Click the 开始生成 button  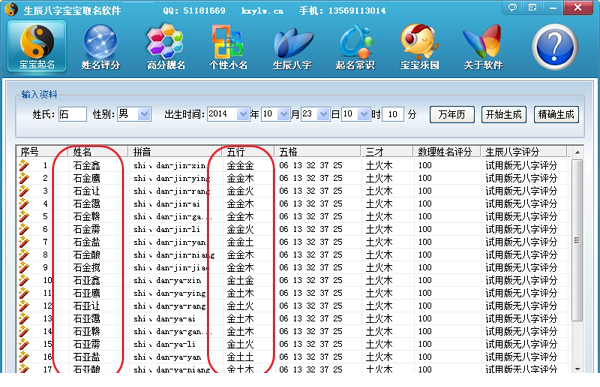tap(504, 114)
